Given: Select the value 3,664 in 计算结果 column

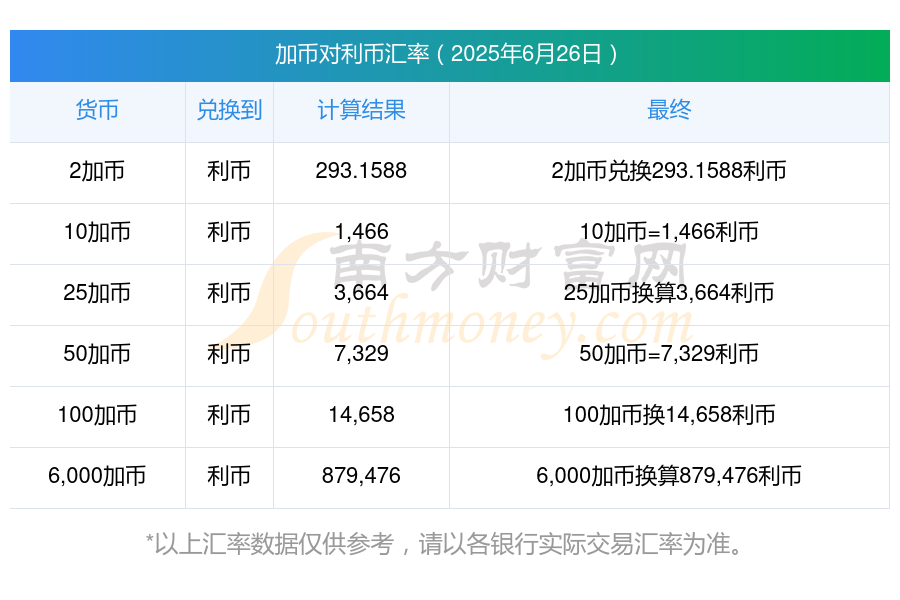Looking at the screenshot, I should tap(361, 293).
